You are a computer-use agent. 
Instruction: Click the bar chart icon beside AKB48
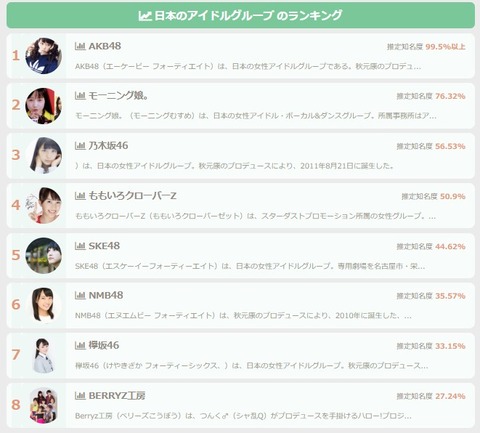coord(80,46)
